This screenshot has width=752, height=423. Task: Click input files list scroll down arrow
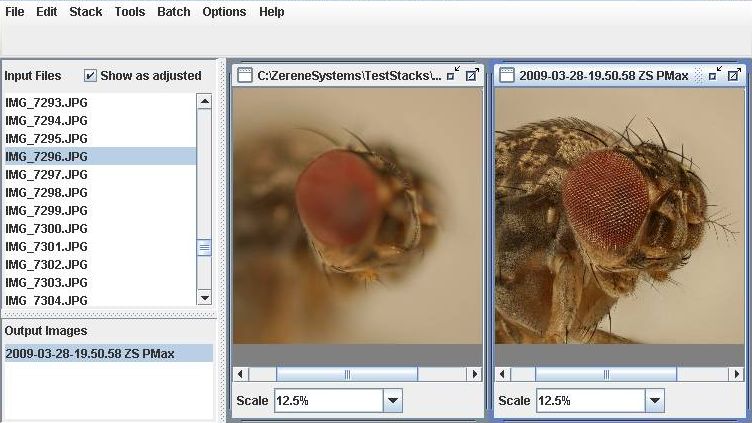point(204,298)
